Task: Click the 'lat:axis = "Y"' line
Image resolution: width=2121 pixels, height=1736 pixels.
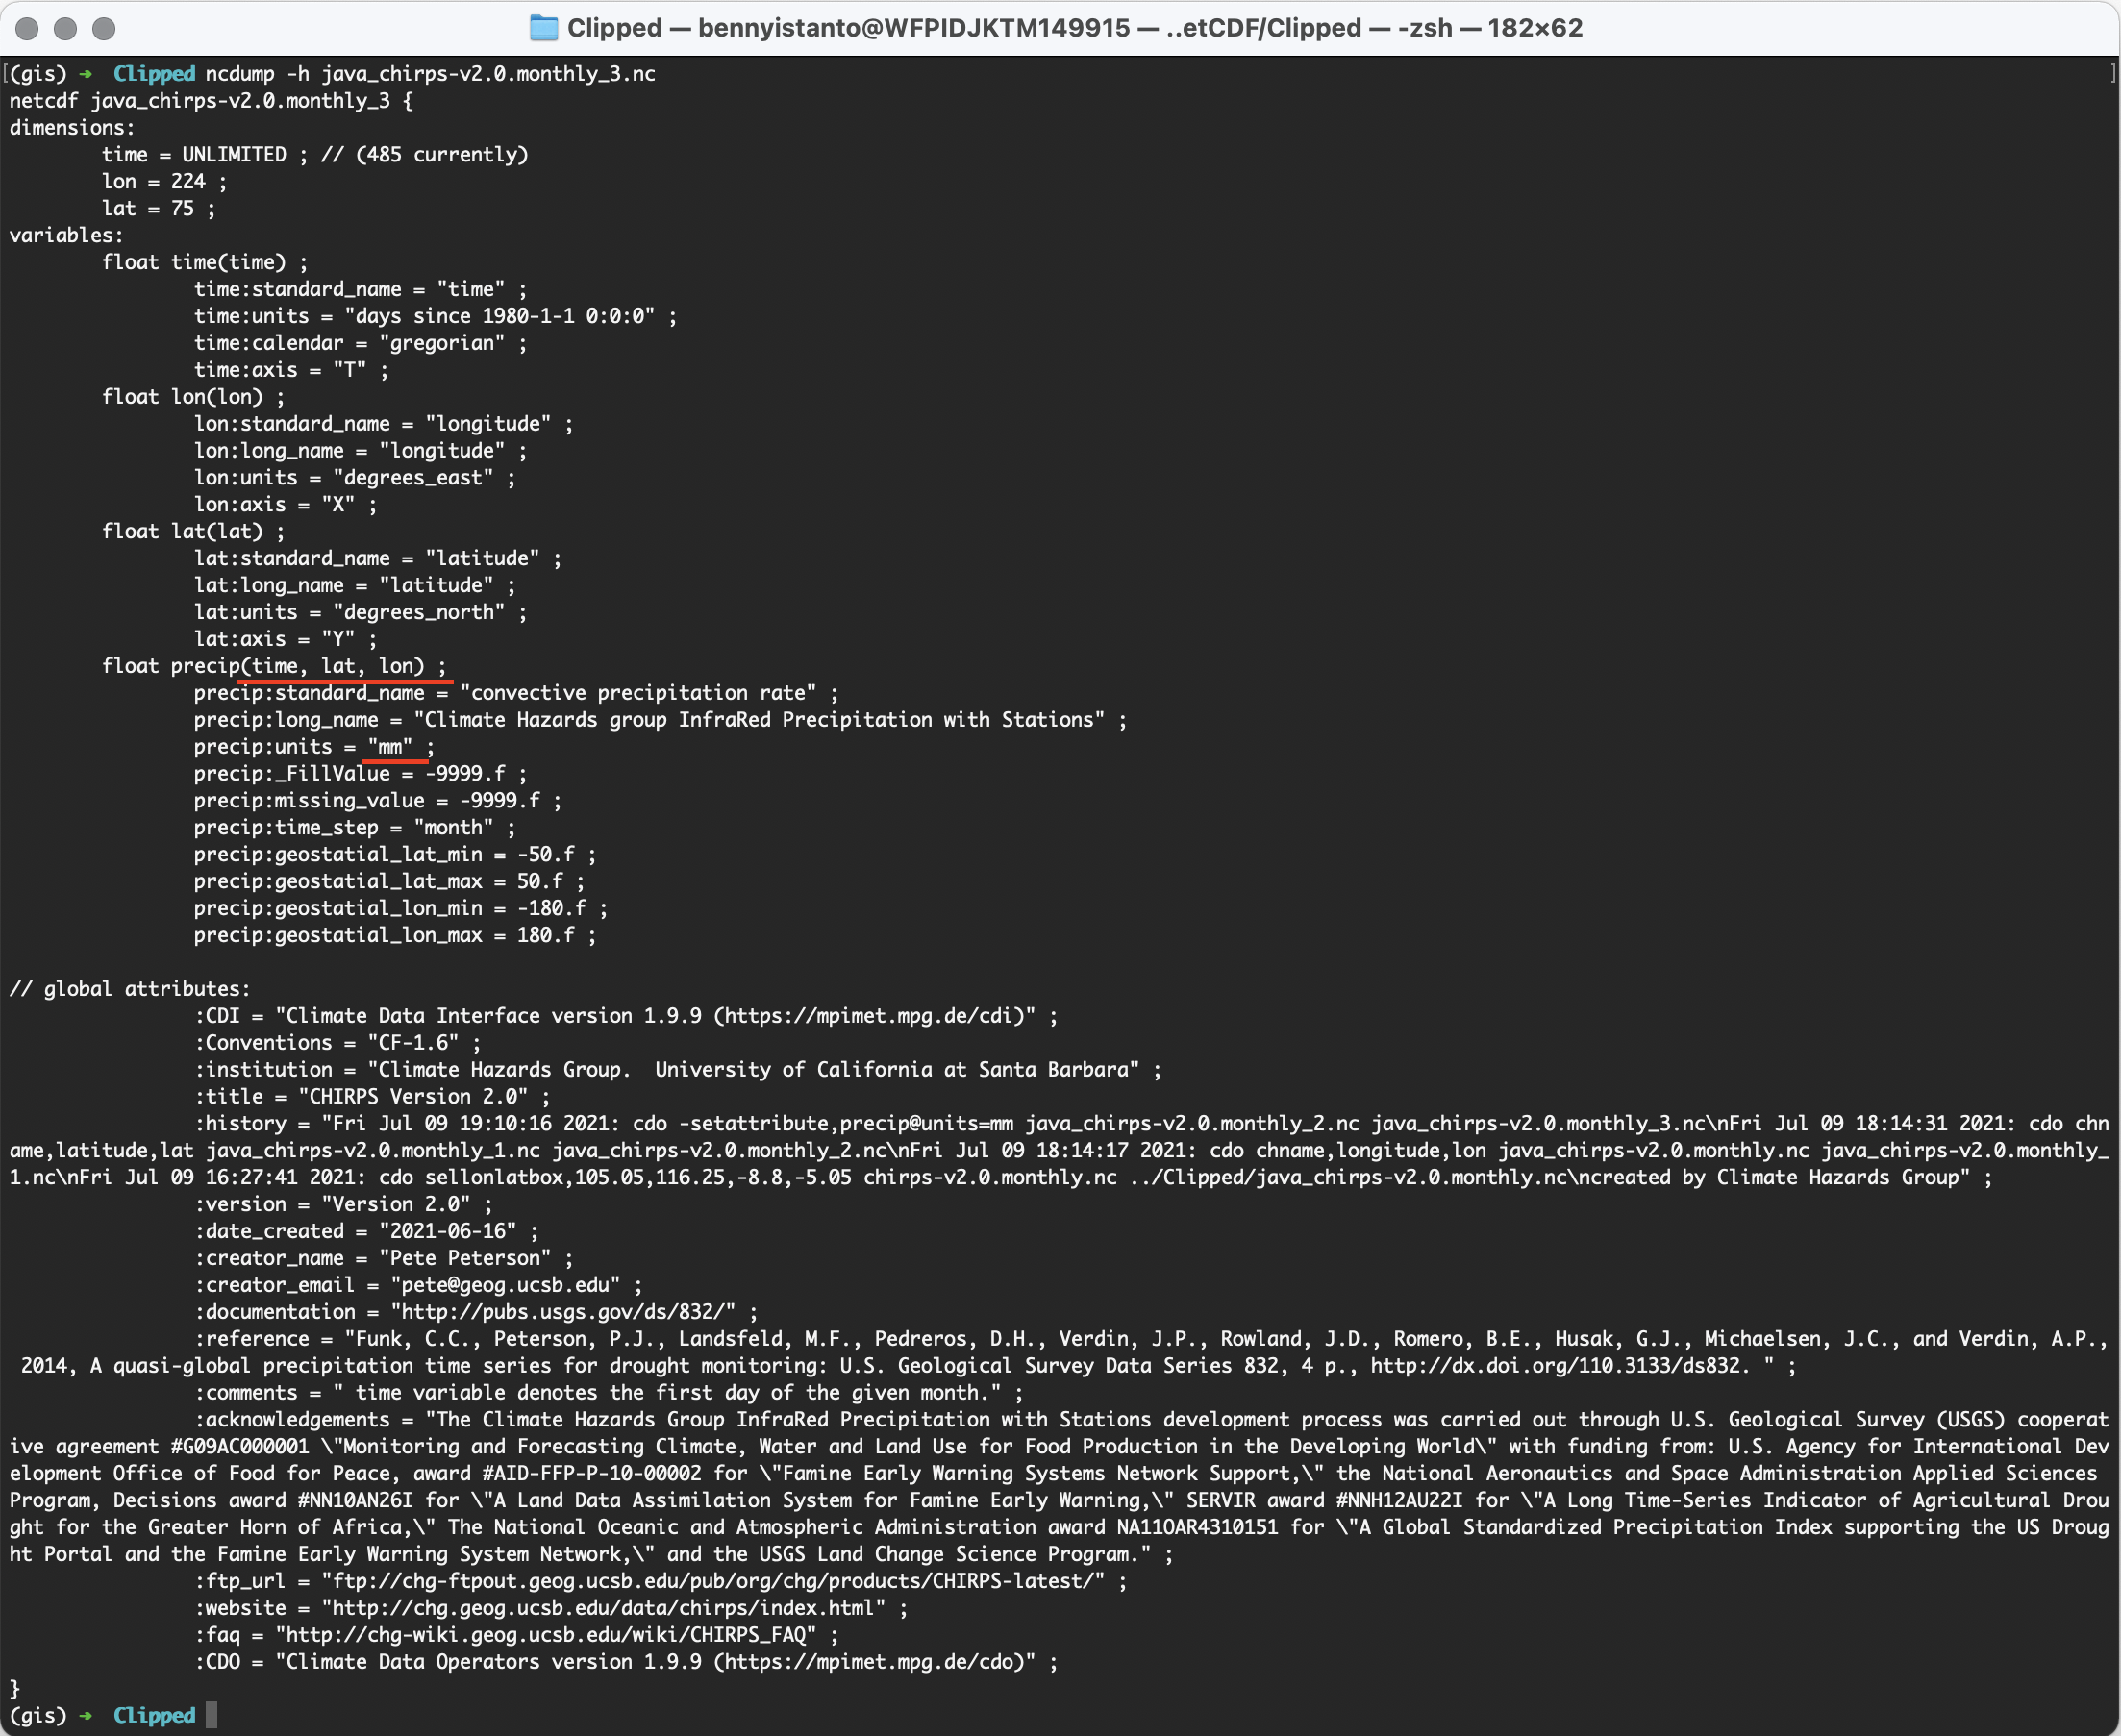Action: pyautogui.click(x=285, y=640)
